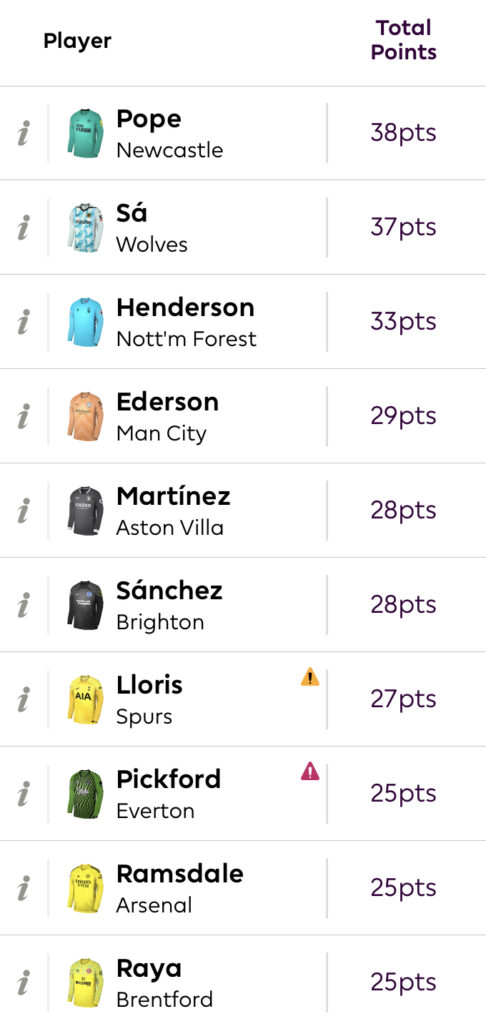The width and height of the screenshot is (486, 1024).
Task: Sort by Total Points column header
Action: coord(404,40)
